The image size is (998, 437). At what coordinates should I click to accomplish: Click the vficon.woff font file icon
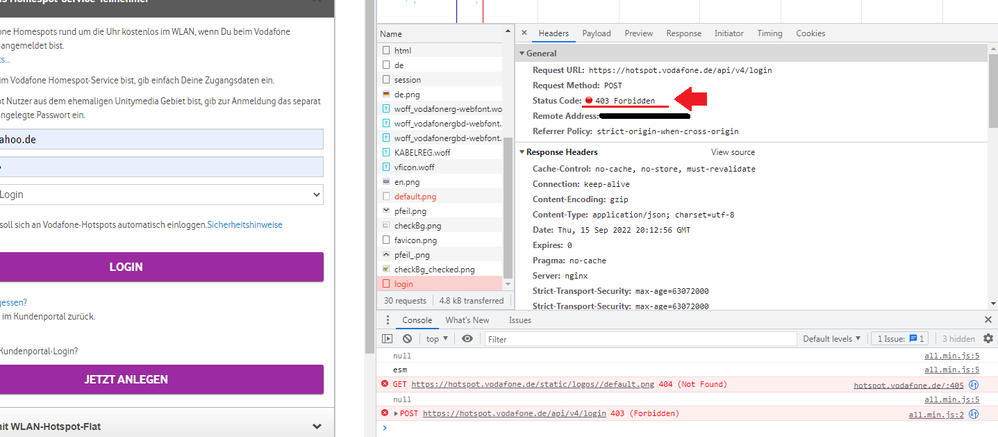[386, 167]
